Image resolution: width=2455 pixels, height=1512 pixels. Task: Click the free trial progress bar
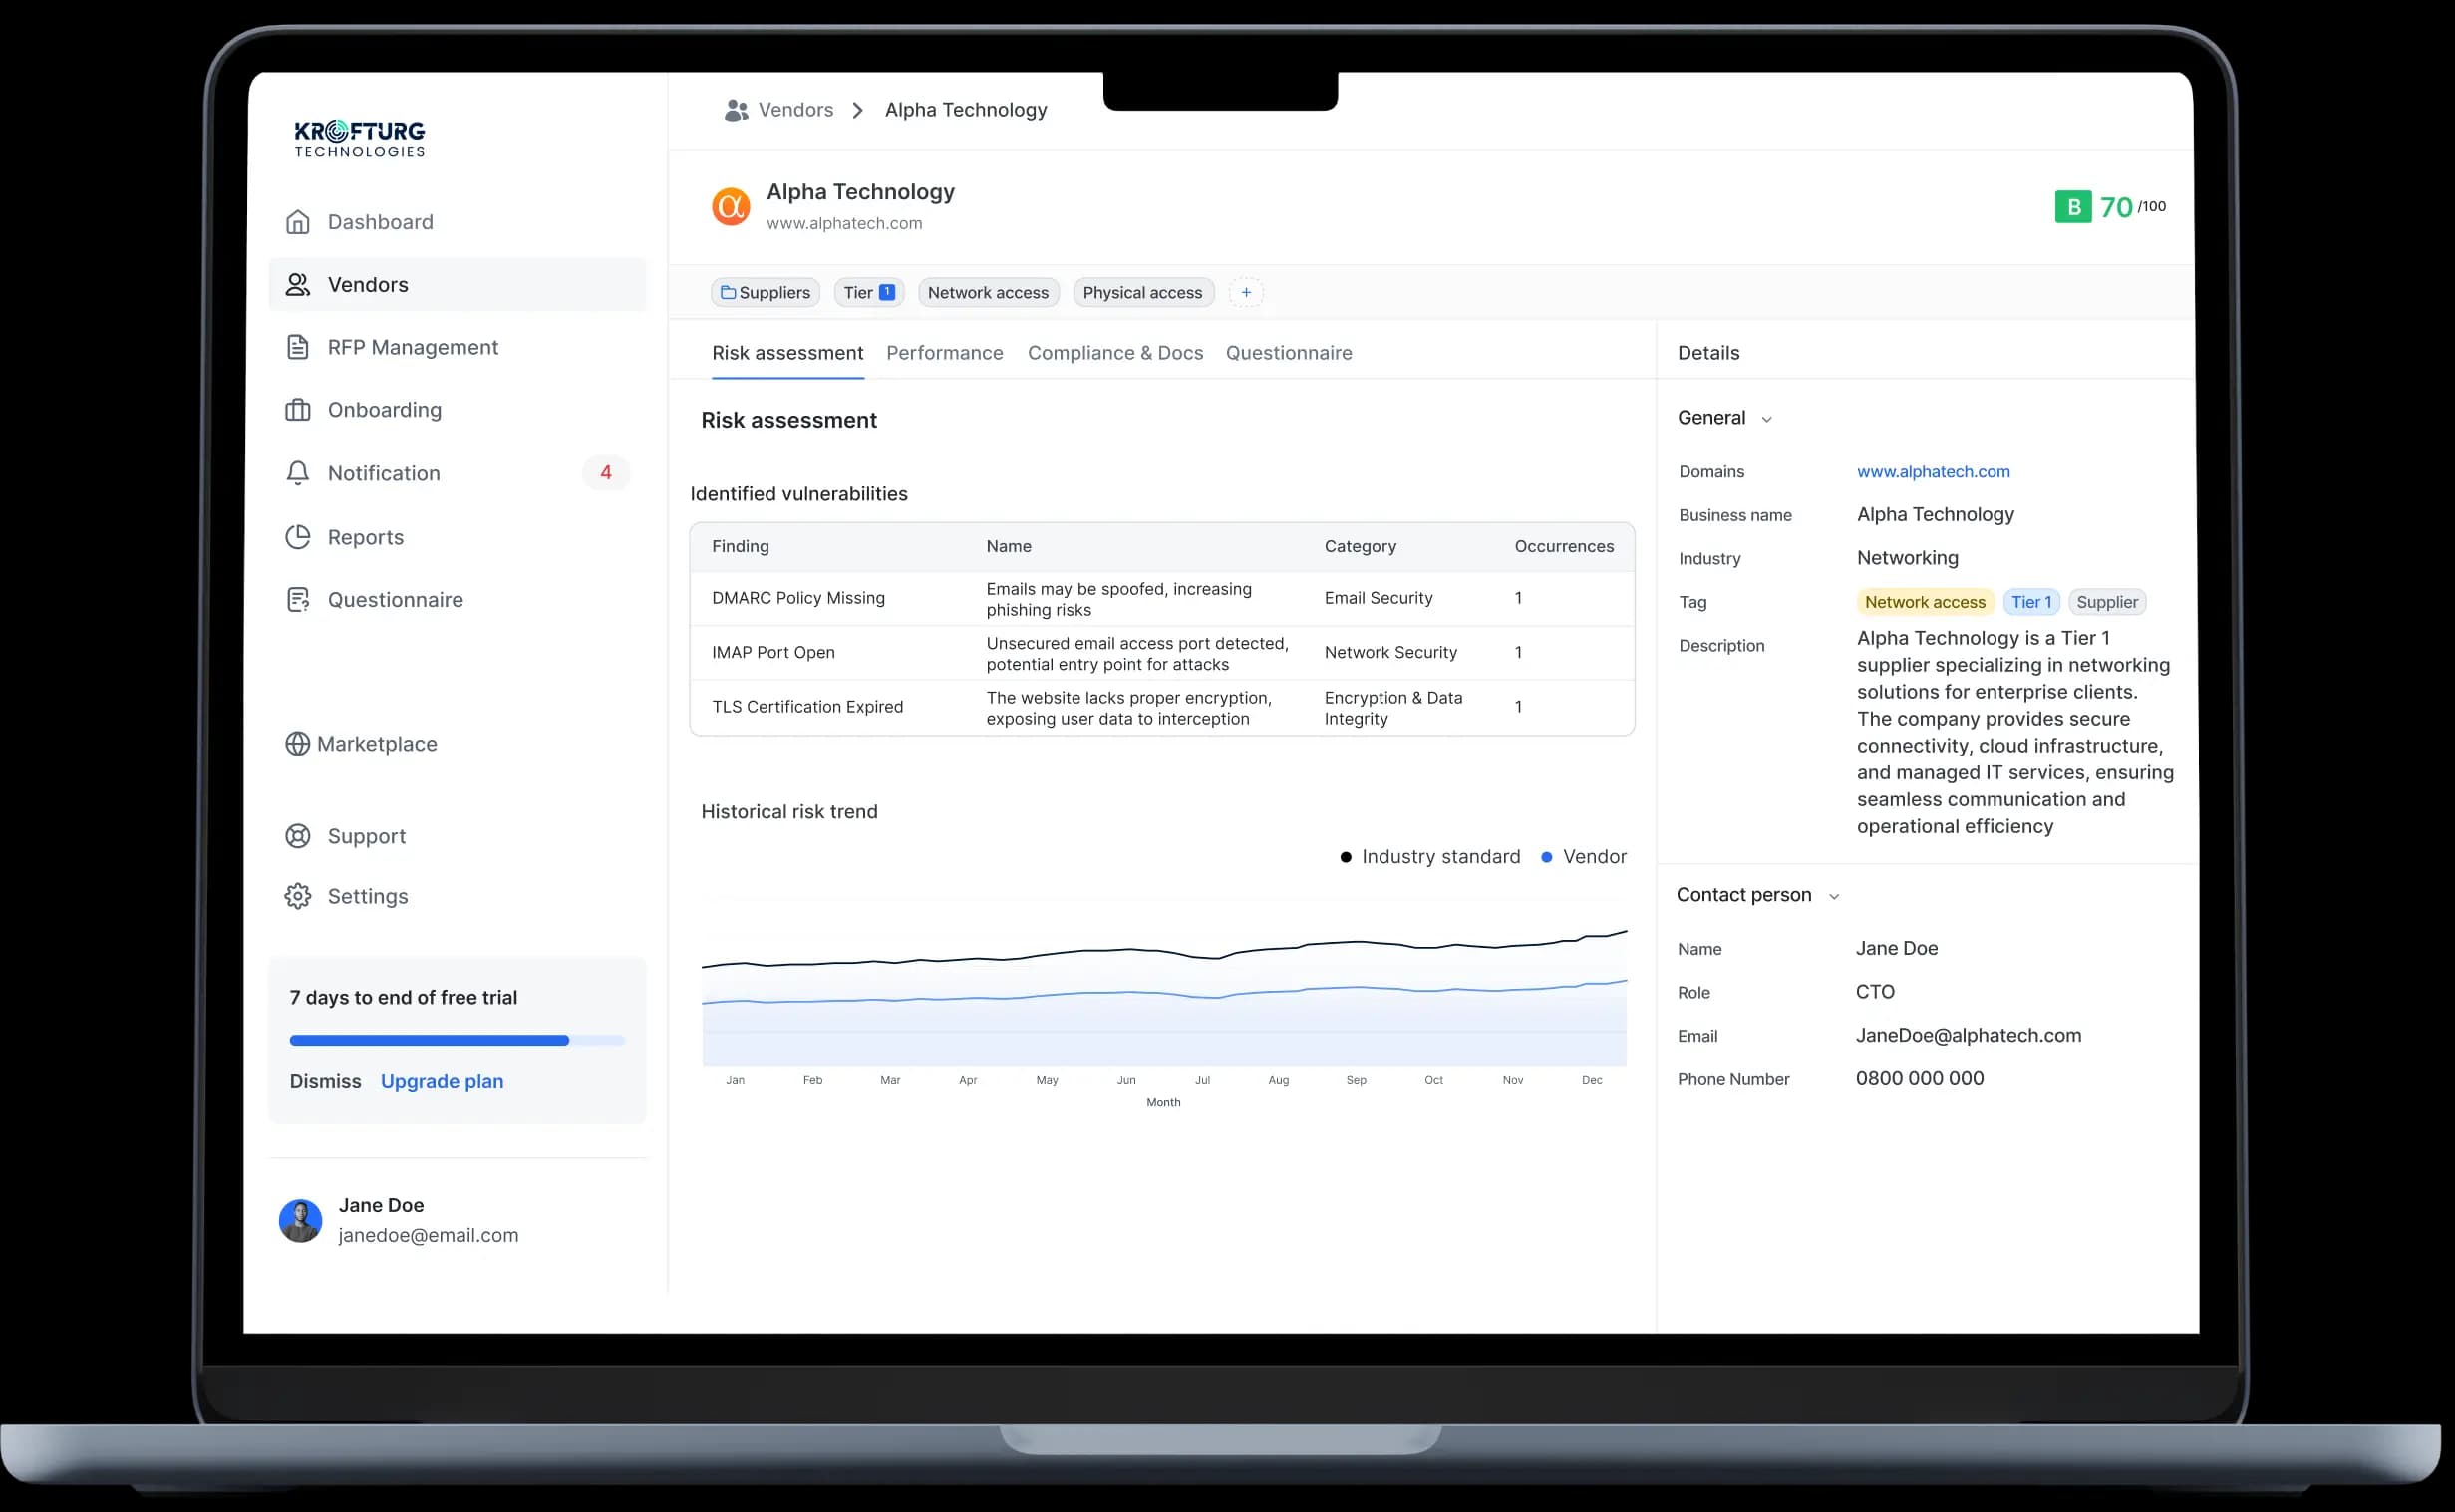point(457,1041)
